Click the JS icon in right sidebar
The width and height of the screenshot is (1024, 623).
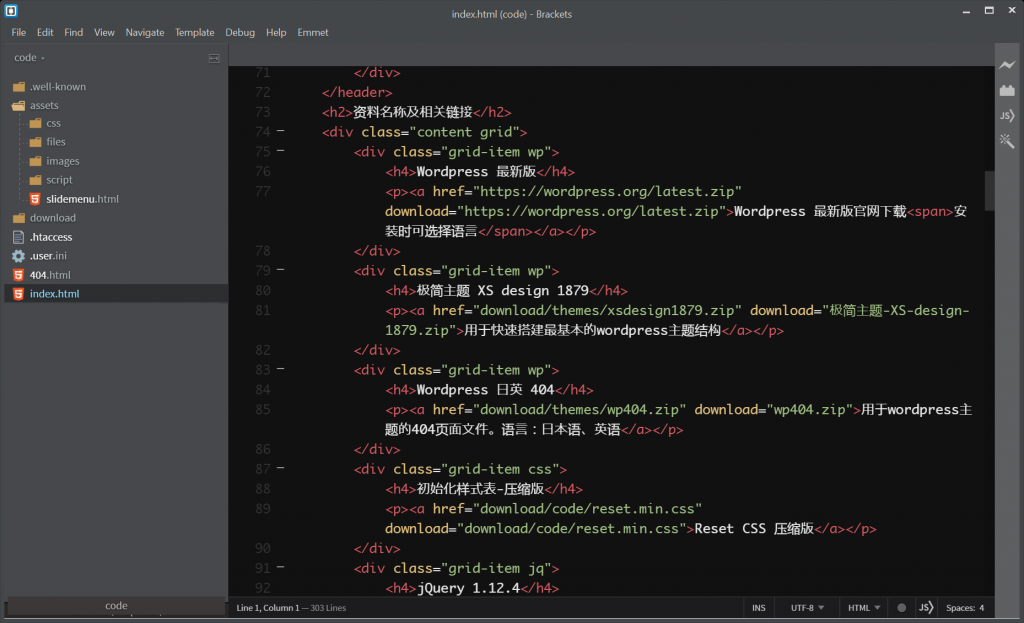click(1007, 116)
